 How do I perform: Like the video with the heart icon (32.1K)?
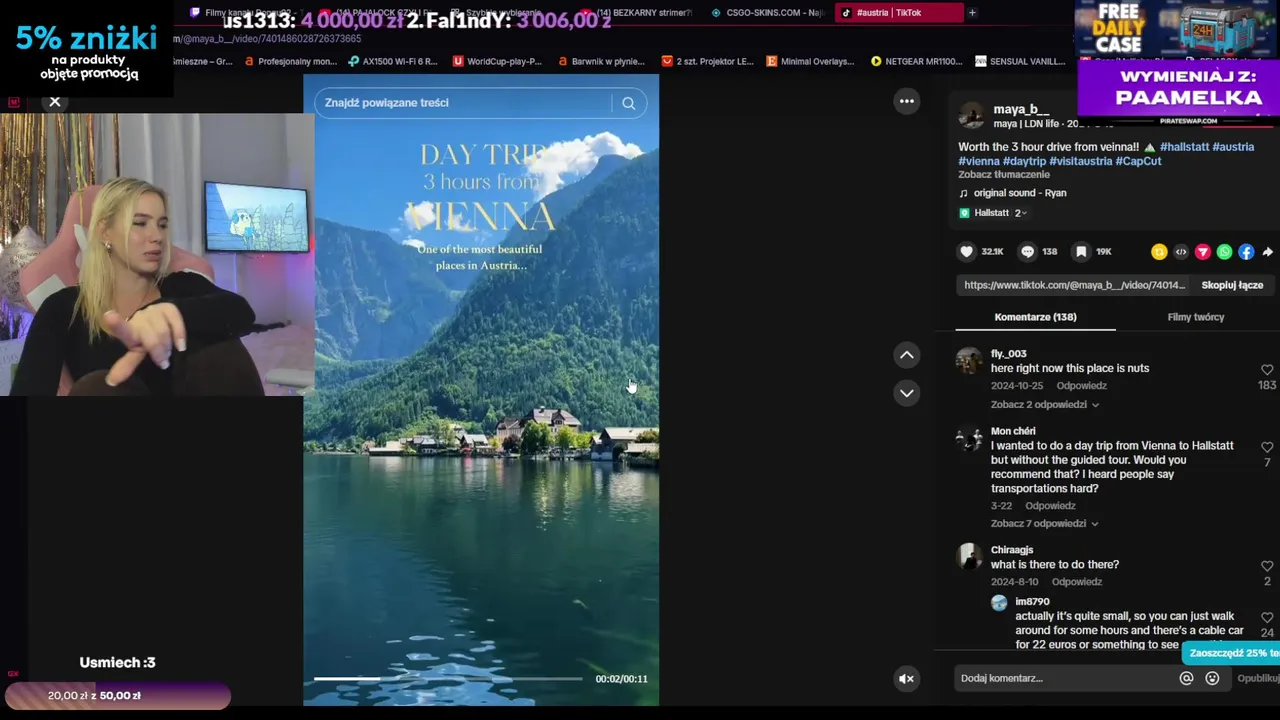tap(966, 252)
